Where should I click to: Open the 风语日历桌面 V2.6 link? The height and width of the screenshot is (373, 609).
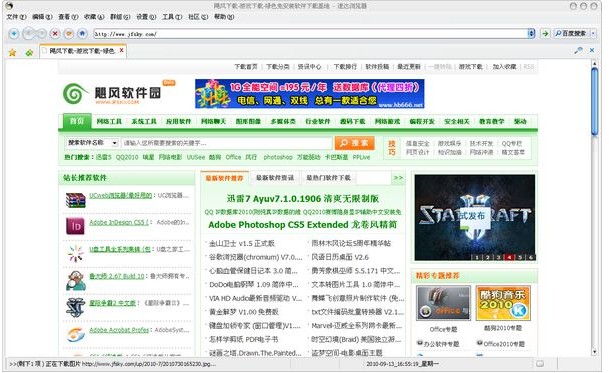pyautogui.click(x=340, y=257)
